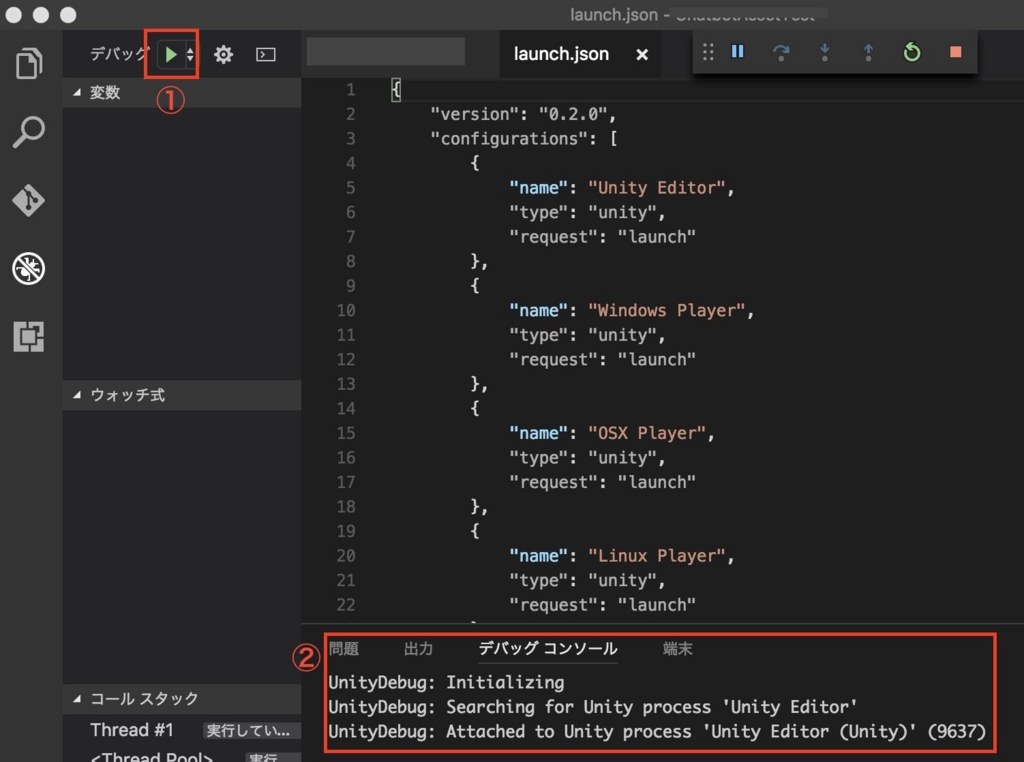Open the Search view in sidebar
Viewport: 1024px width, 762px height.
[29, 132]
